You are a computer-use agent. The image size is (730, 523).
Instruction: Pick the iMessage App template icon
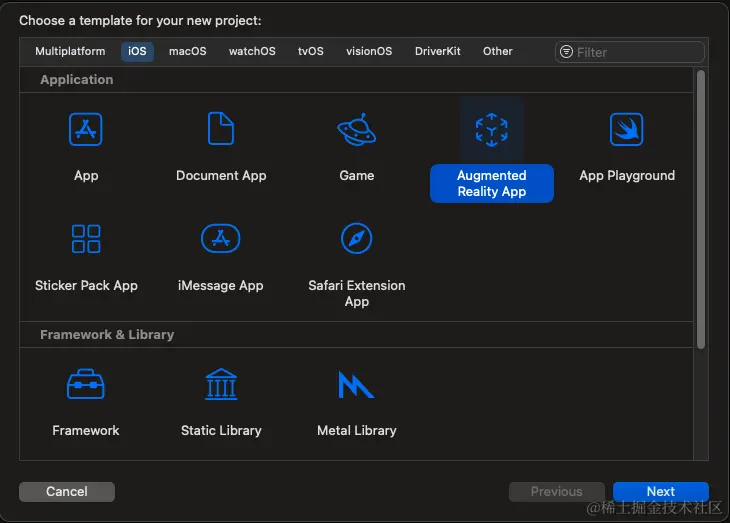(x=221, y=238)
